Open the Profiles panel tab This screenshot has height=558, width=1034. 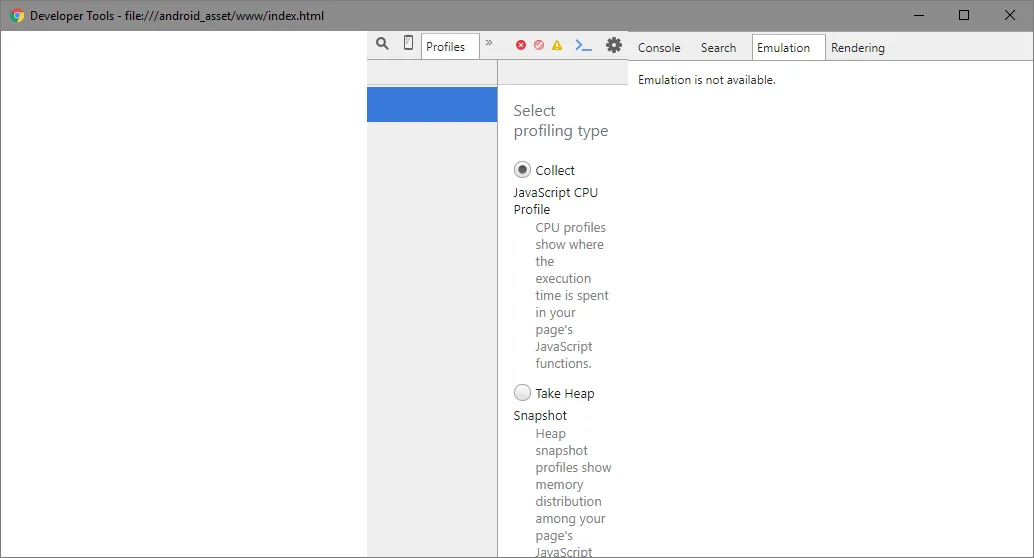click(x=450, y=47)
